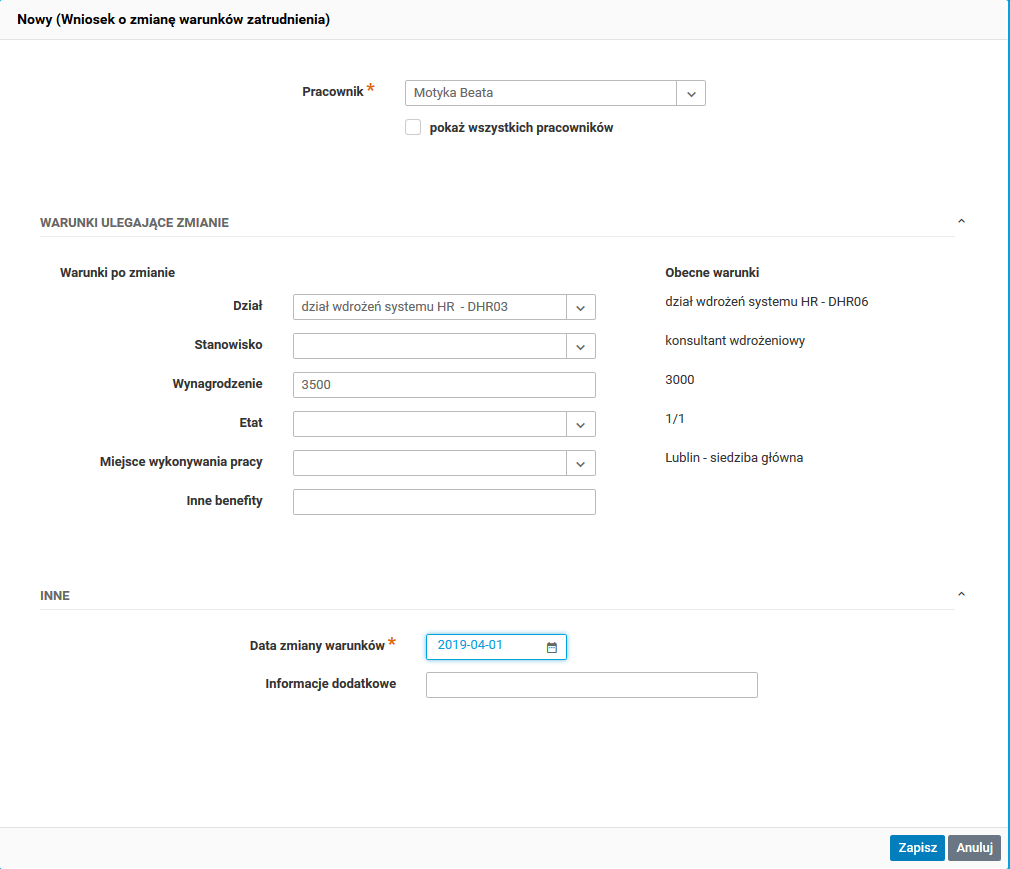Open the Stanowisko dropdown arrow

pyautogui.click(x=581, y=346)
